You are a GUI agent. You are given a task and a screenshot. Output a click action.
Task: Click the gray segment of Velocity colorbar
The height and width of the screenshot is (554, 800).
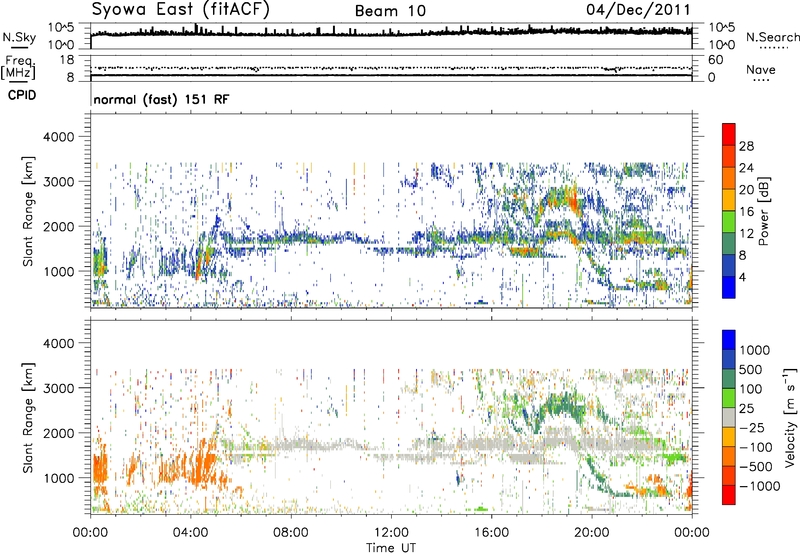pos(729,417)
